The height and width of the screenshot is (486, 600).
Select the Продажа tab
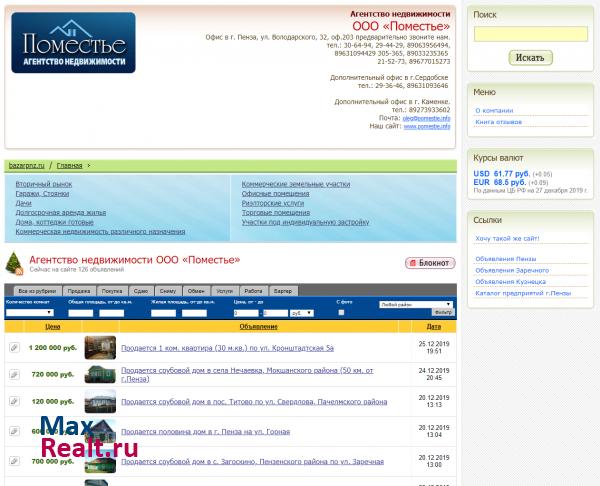(79, 291)
